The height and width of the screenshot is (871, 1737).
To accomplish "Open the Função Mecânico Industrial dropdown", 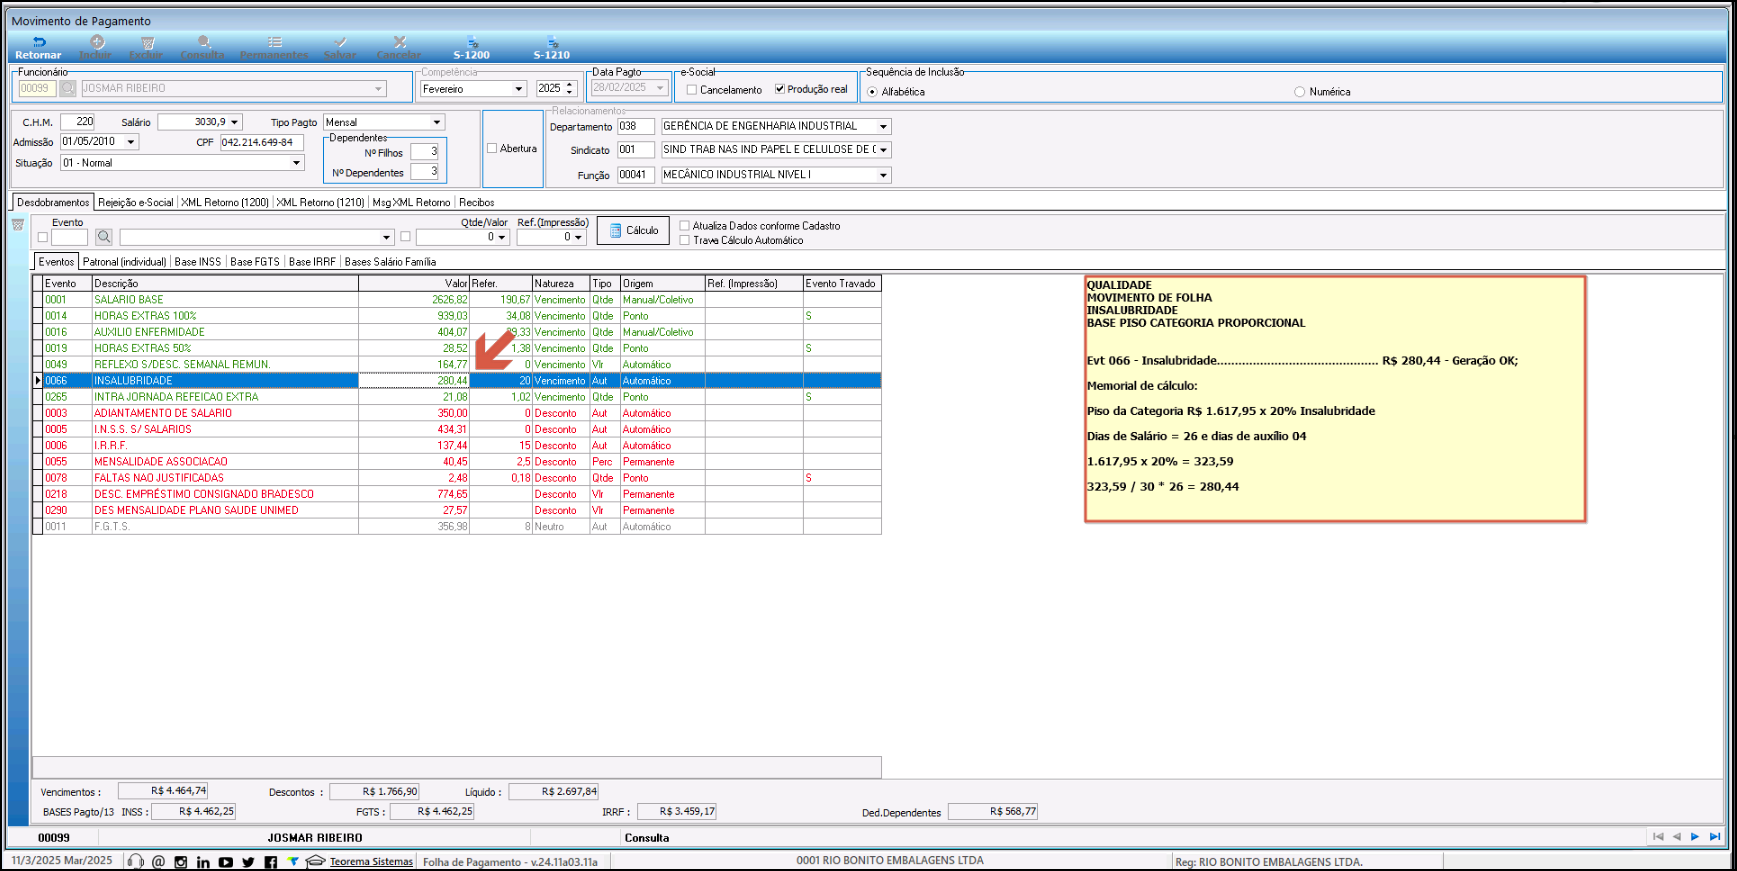I will click(x=883, y=175).
